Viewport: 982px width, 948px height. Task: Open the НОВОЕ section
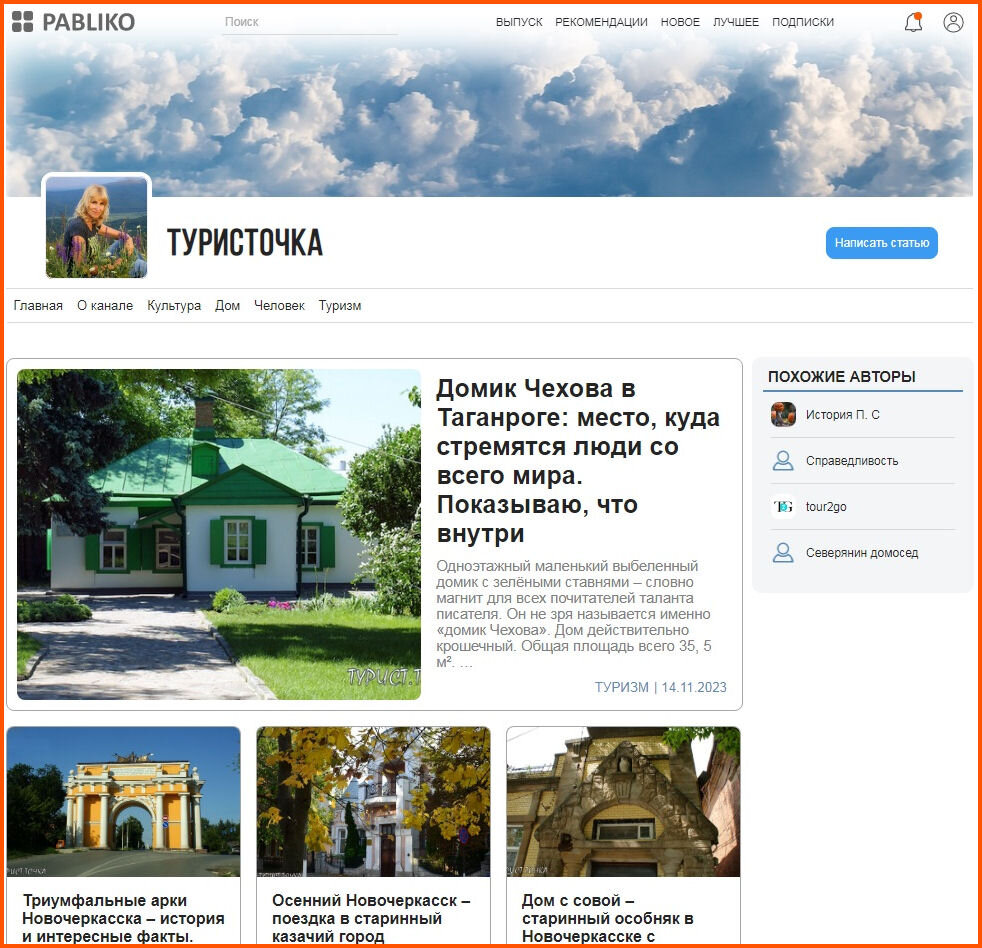(x=680, y=21)
